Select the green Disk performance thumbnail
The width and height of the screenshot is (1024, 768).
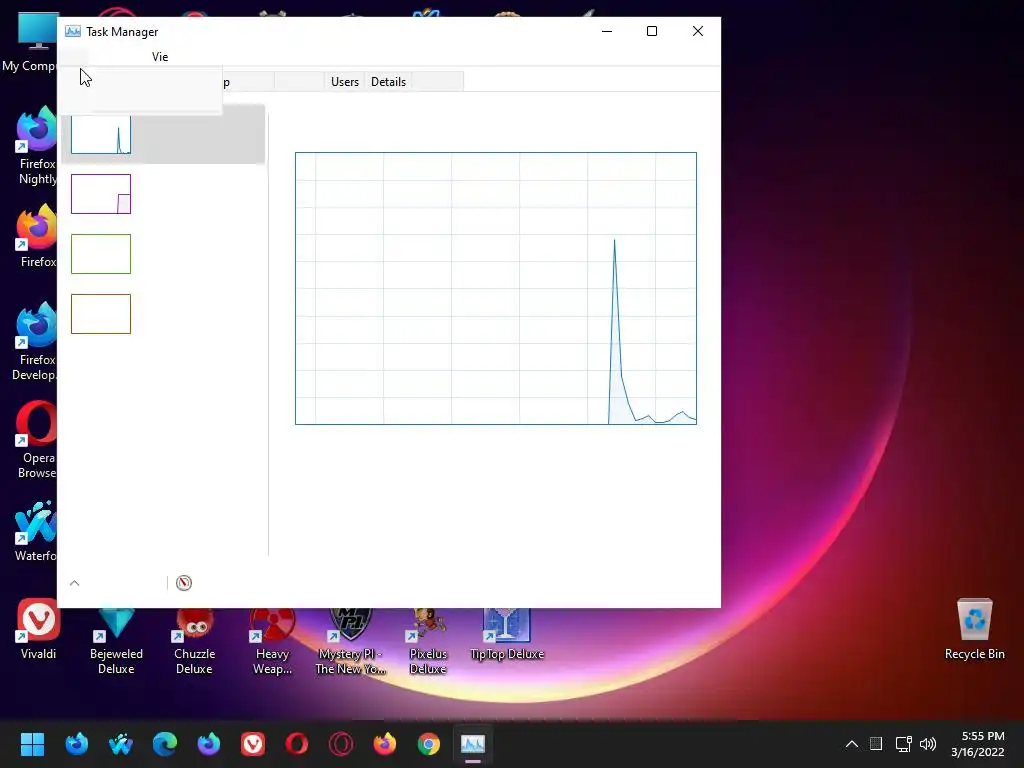(101, 254)
